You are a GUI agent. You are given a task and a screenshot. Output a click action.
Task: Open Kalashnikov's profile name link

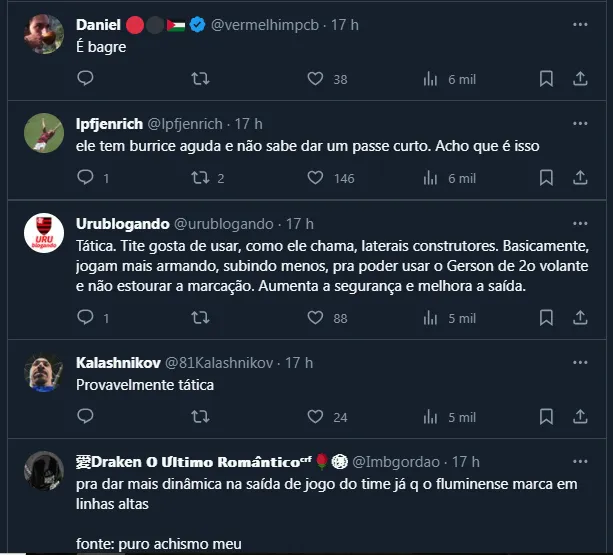pos(116,362)
